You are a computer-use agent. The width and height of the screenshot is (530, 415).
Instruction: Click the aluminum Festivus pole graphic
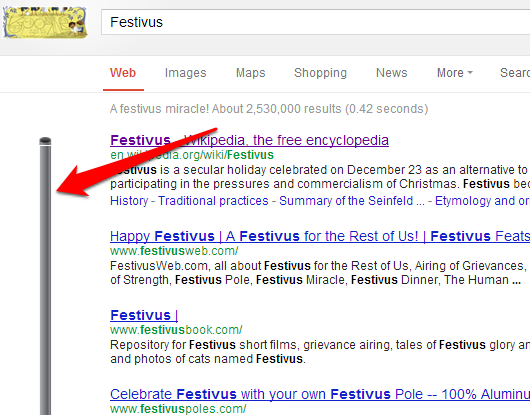click(45, 276)
